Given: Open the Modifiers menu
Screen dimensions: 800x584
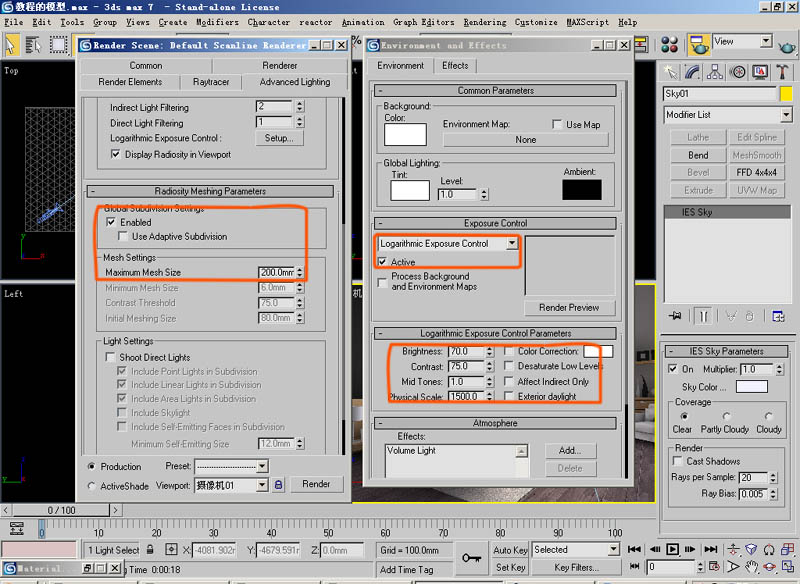Looking at the screenshot, I should (x=217, y=22).
